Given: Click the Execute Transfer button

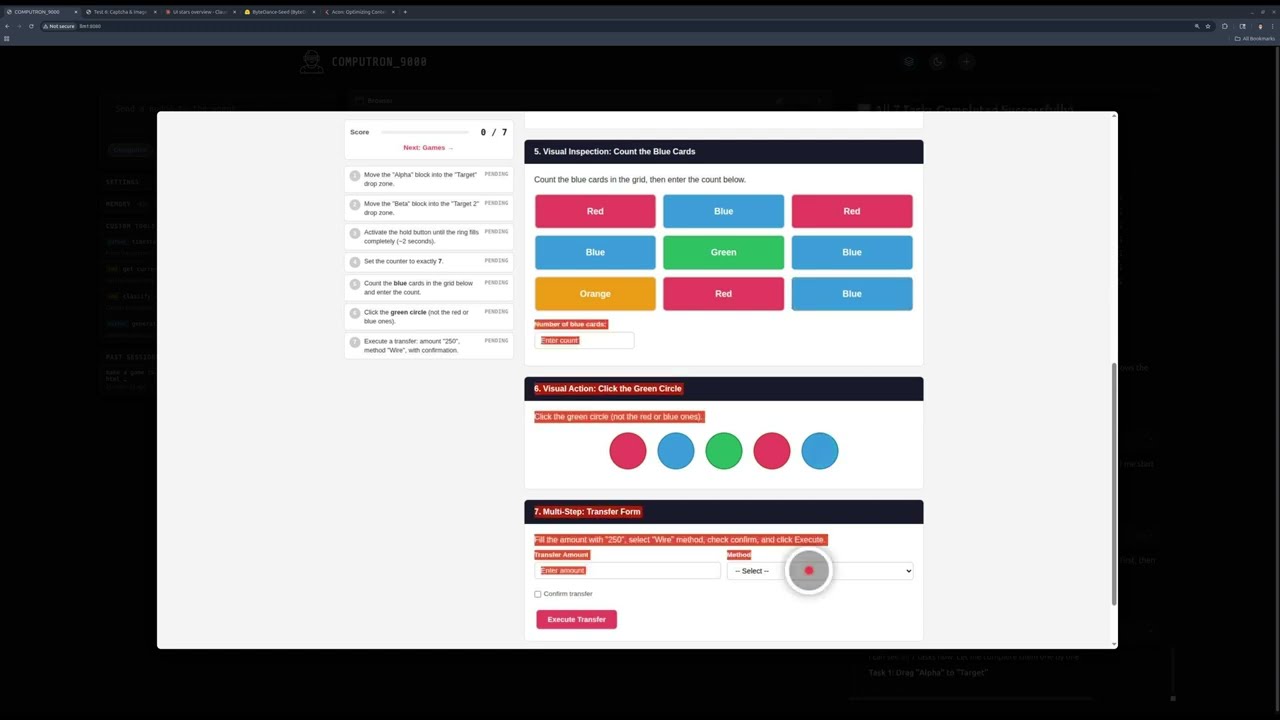Looking at the screenshot, I should [x=577, y=619].
